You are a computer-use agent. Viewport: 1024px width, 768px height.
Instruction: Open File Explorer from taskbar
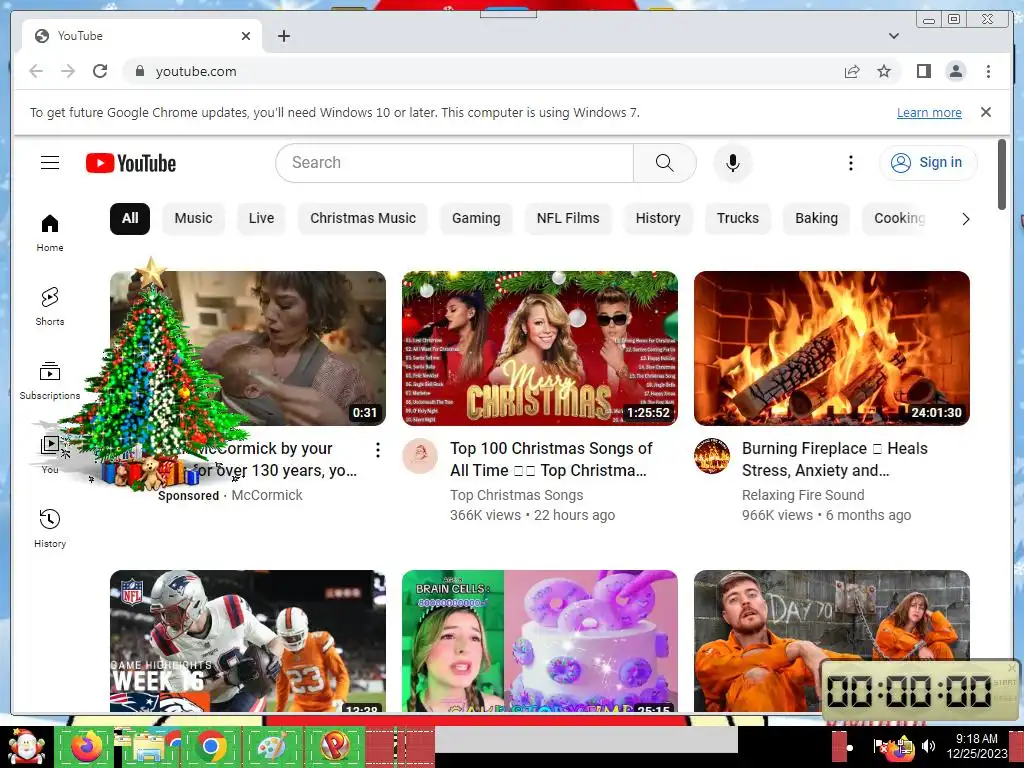(148, 746)
